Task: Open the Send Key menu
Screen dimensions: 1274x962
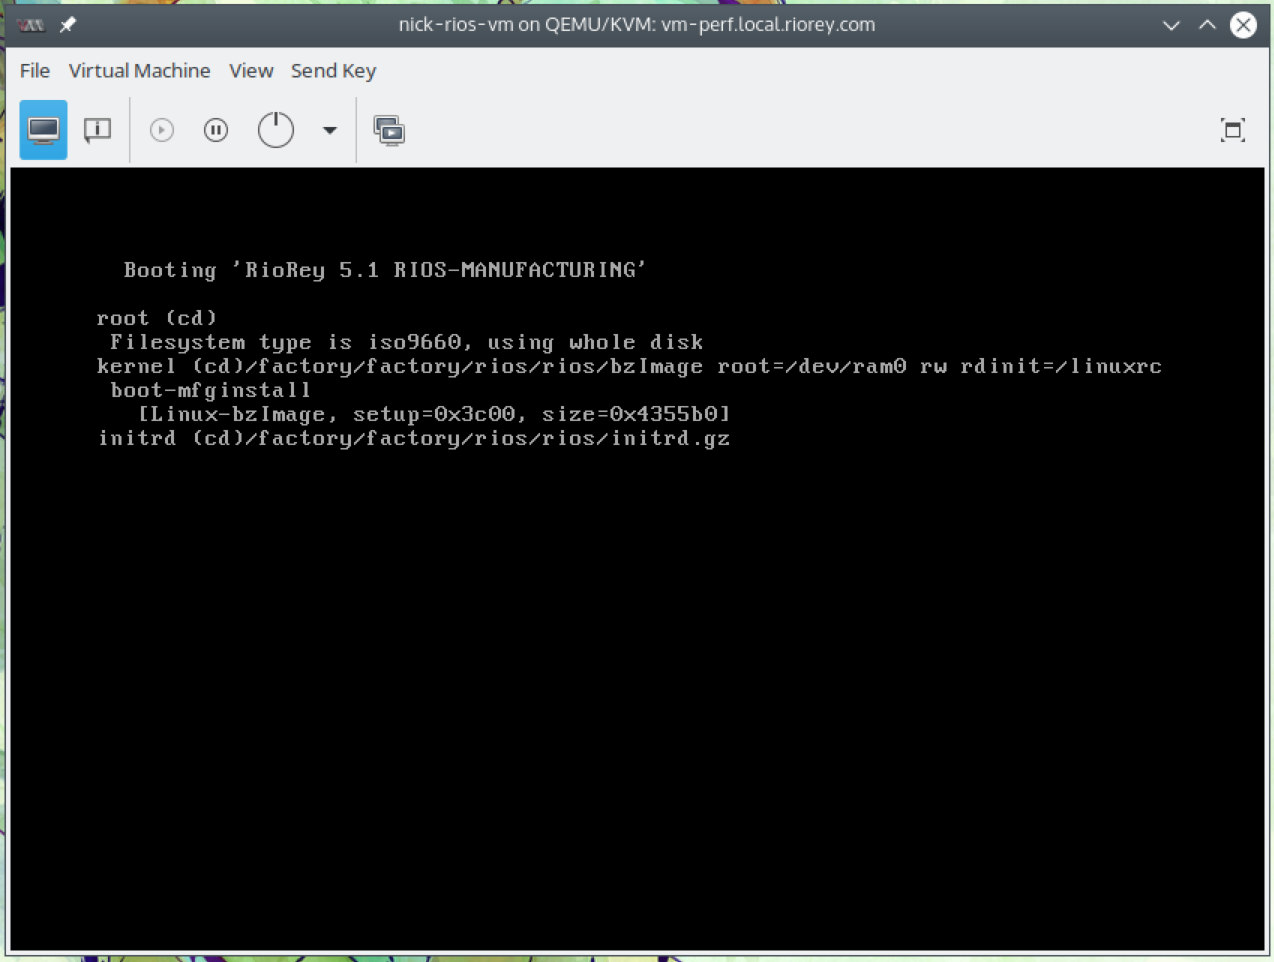Action: (x=334, y=71)
